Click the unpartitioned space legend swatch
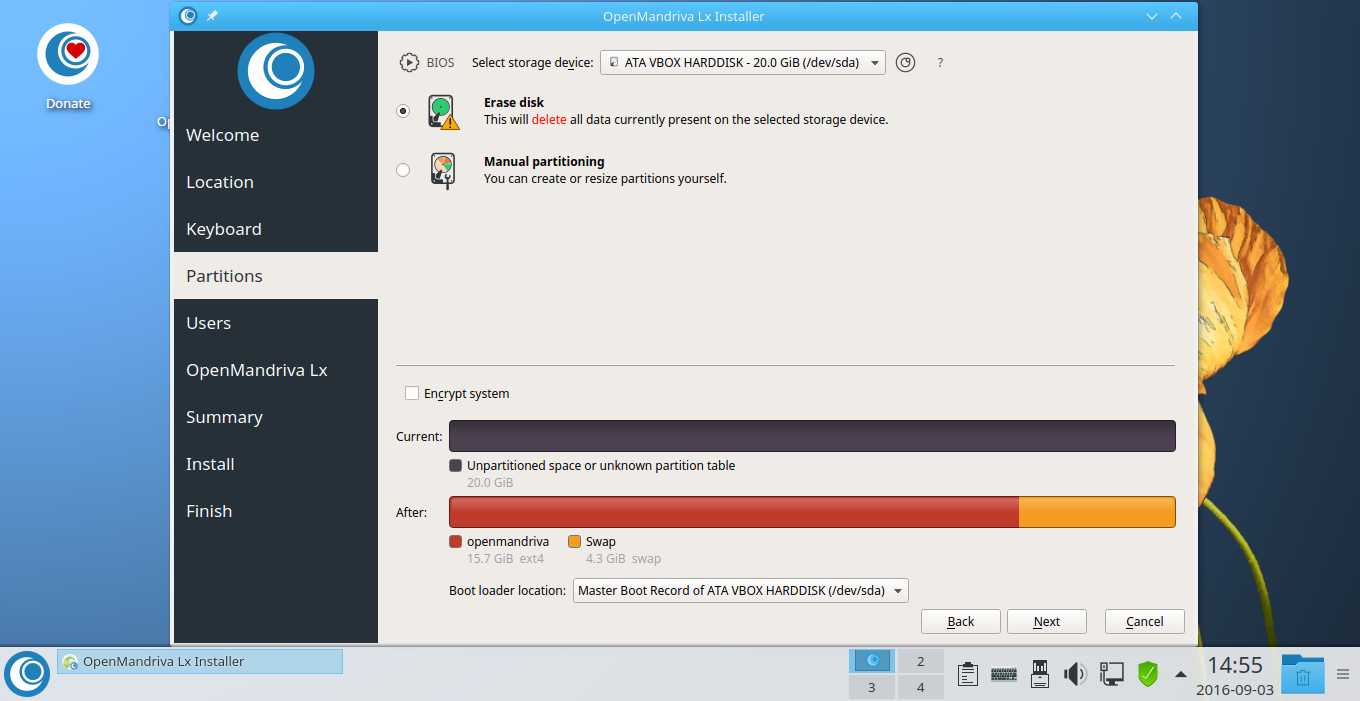 456,466
